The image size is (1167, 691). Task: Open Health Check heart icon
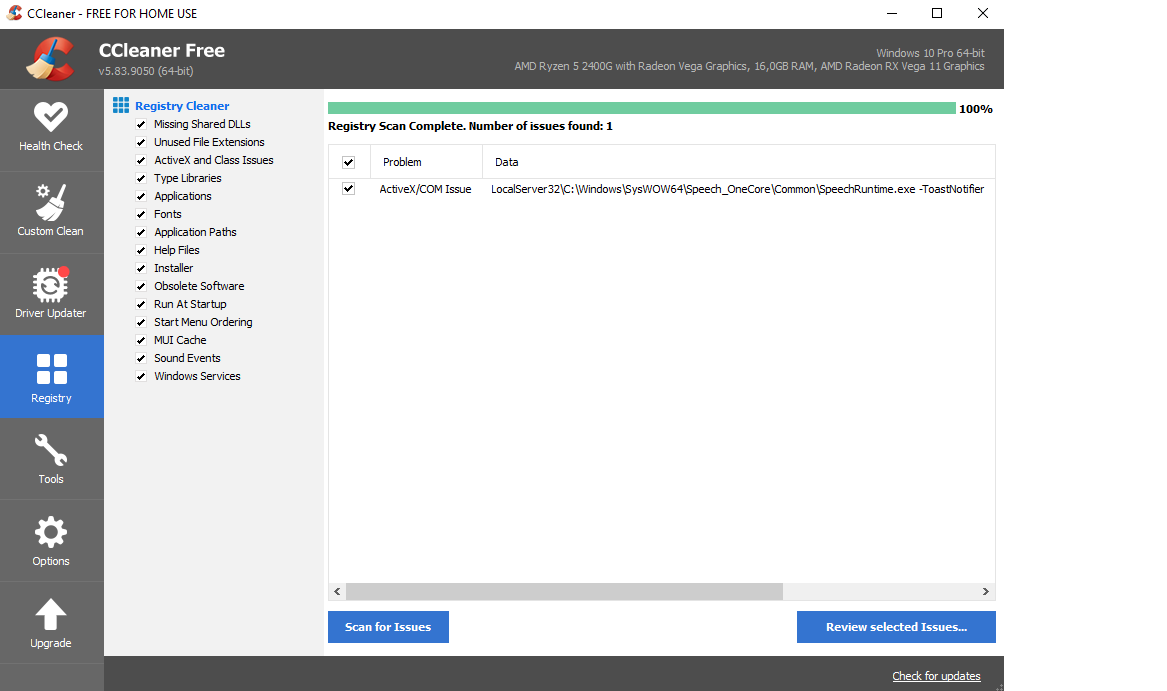(x=51, y=116)
